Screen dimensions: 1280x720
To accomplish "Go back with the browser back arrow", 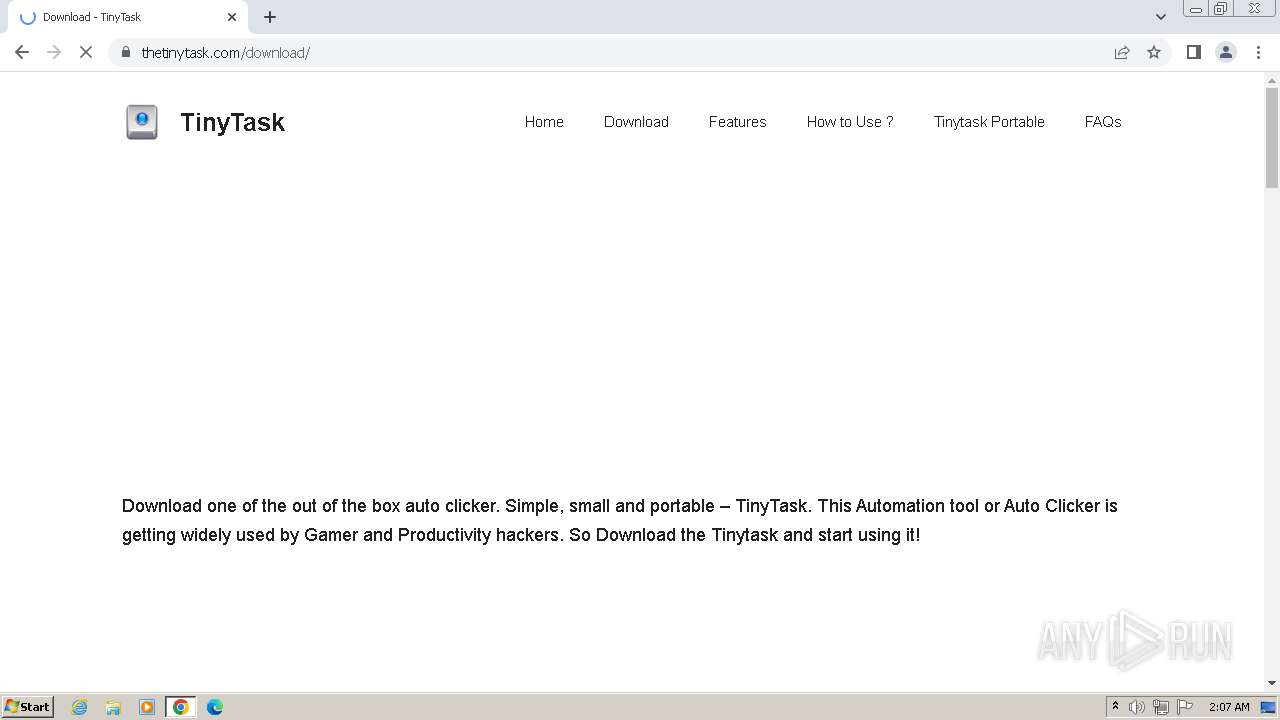I will [22, 52].
